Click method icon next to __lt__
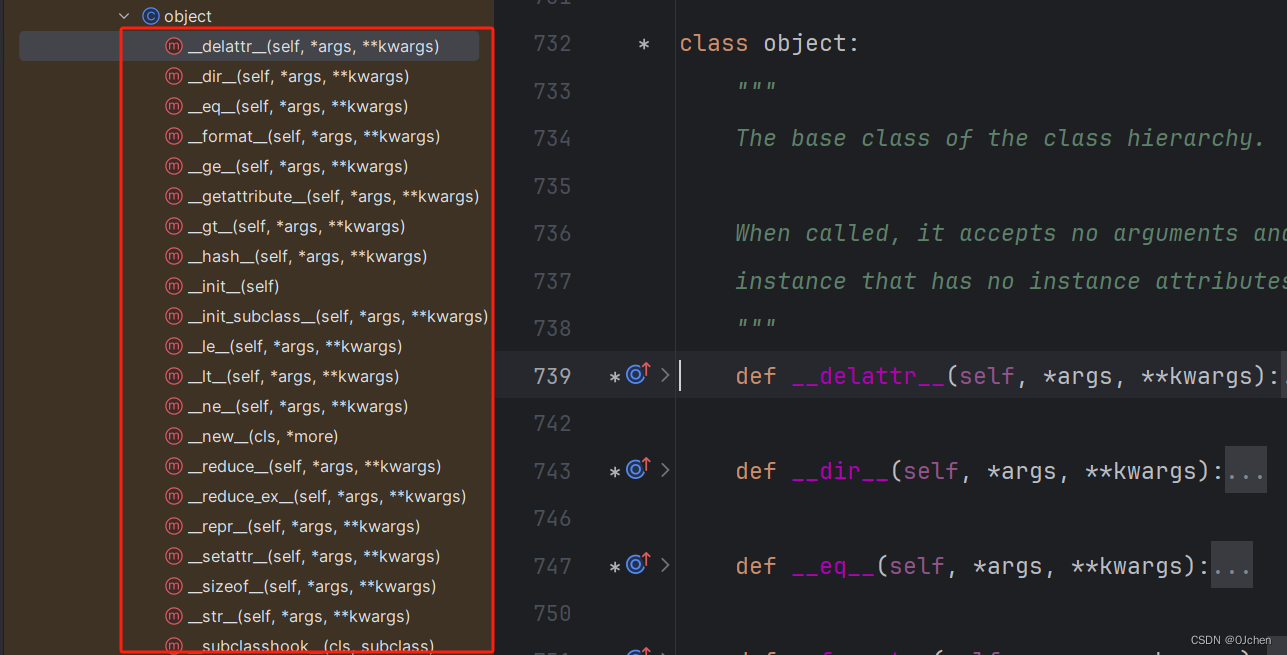1287x655 pixels. click(173, 376)
